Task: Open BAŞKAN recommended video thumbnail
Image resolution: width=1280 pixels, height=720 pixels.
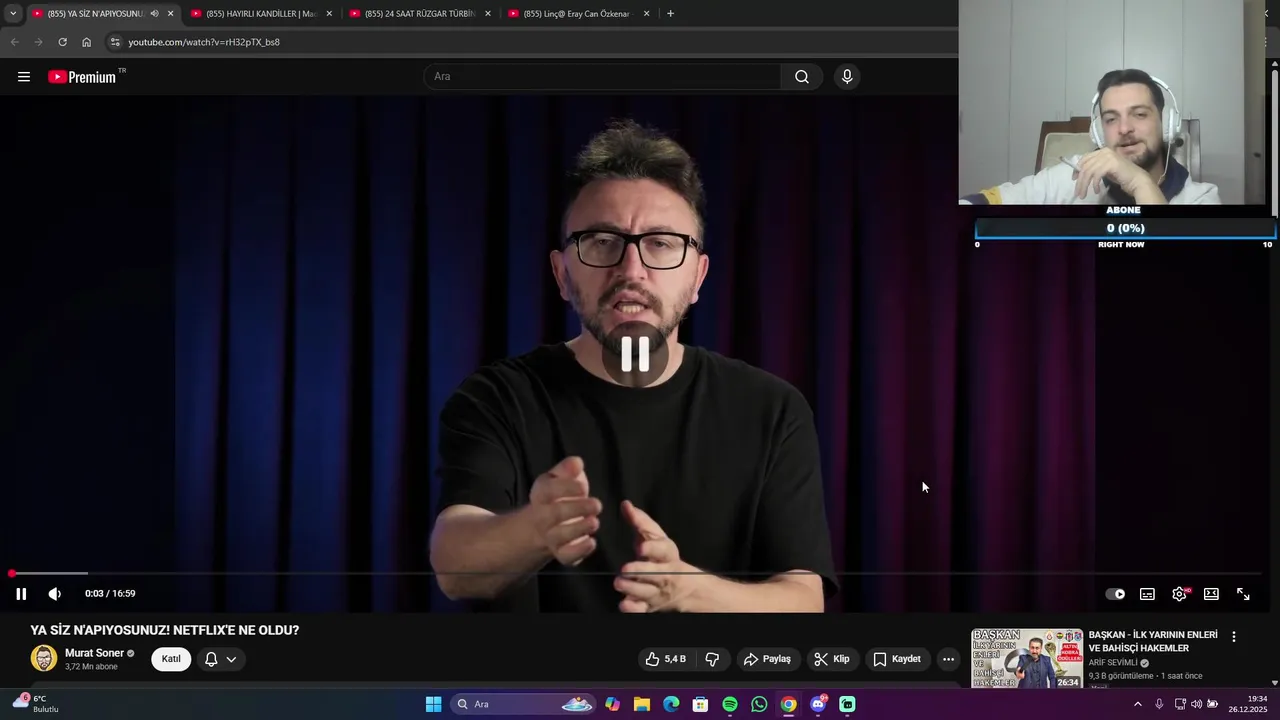Action: pyautogui.click(x=1027, y=658)
